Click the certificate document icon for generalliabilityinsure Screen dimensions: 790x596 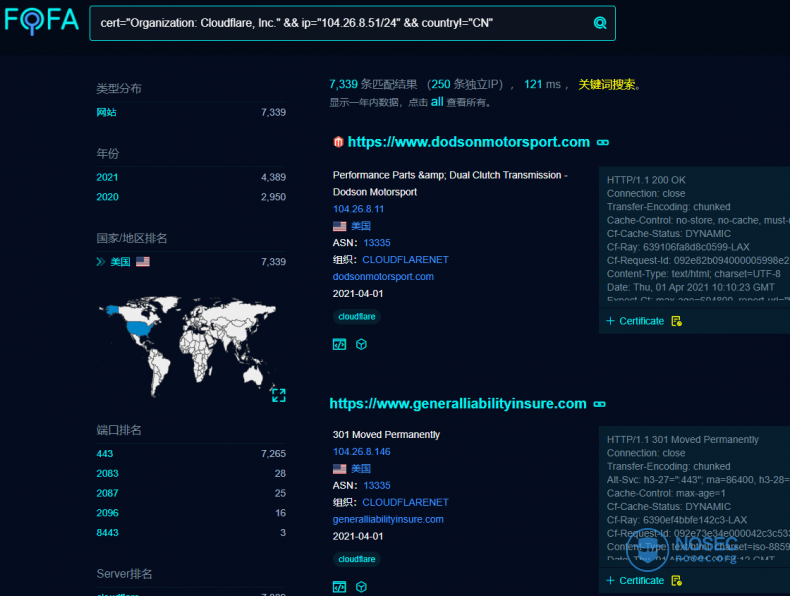pos(677,580)
